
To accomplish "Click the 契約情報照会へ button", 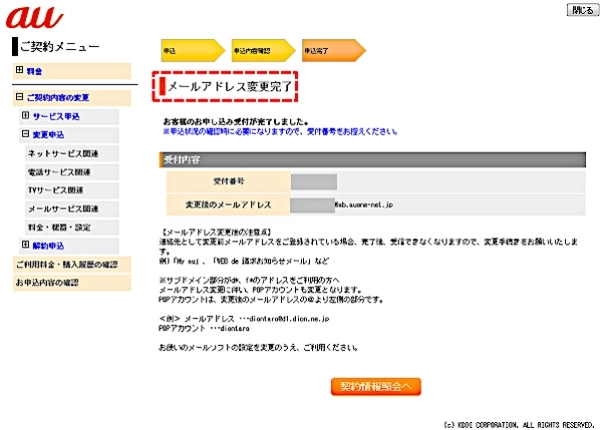I will 376,385.
